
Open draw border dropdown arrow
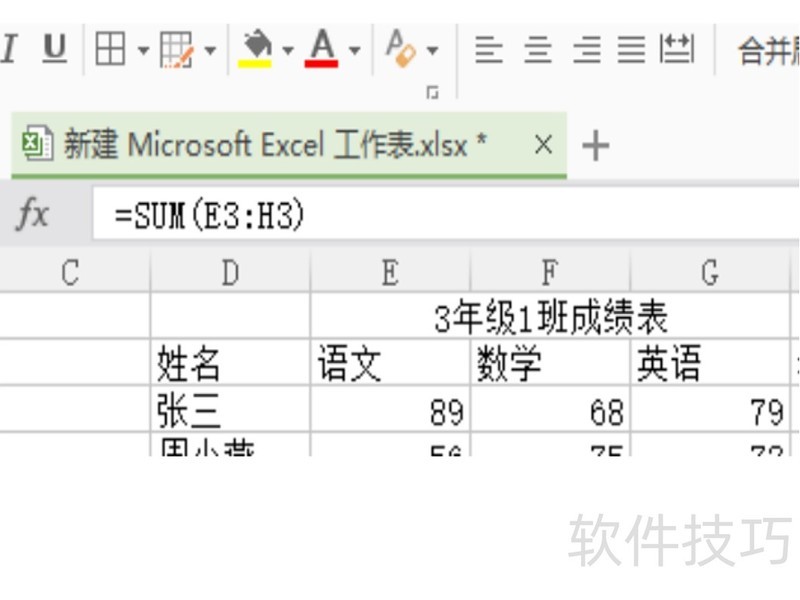210,50
